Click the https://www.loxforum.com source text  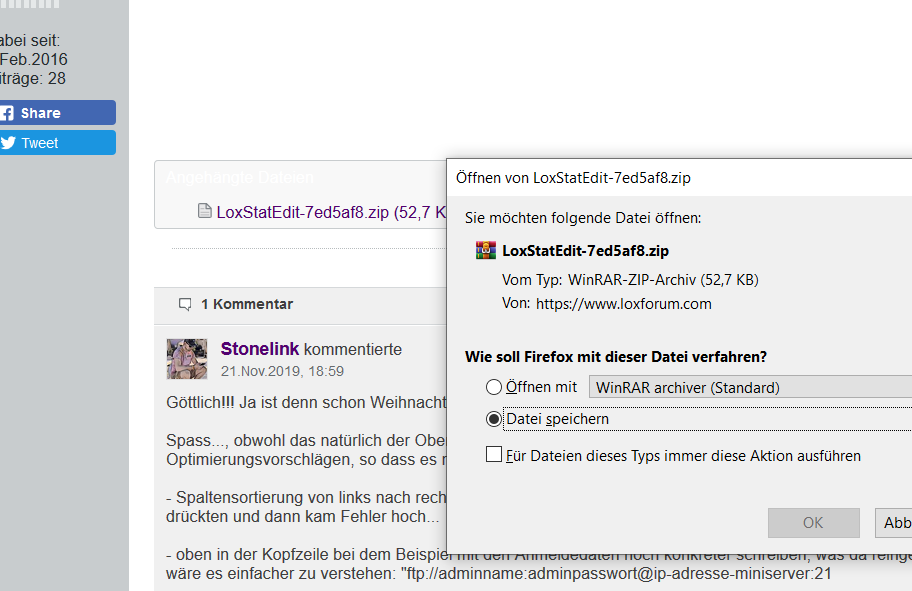(624, 304)
